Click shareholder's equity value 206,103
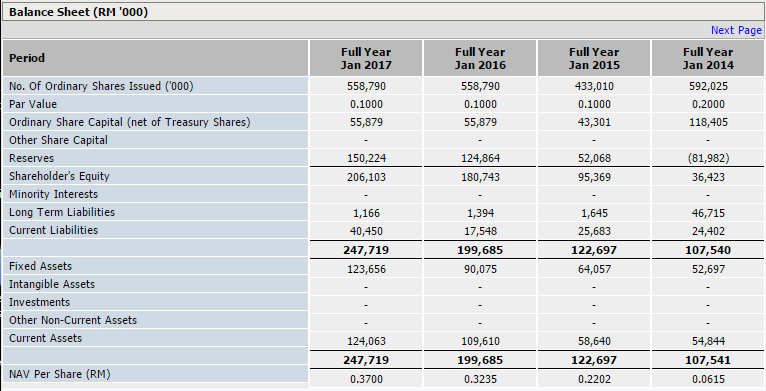The width and height of the screenshot is (766, 391). pos(366,177)
